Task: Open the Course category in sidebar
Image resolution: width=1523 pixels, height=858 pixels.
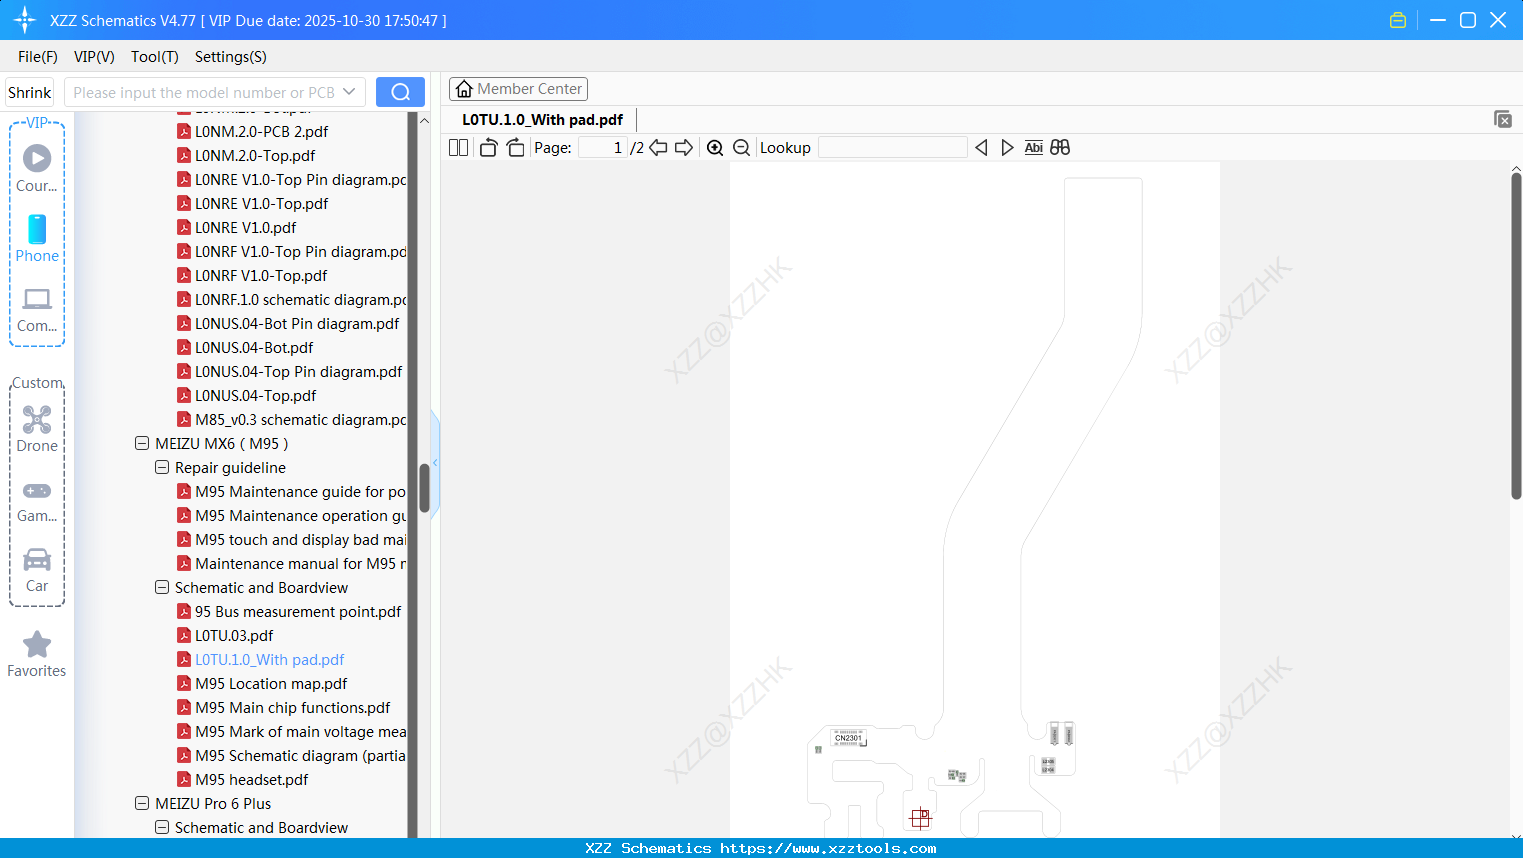Action: (37, 169)
